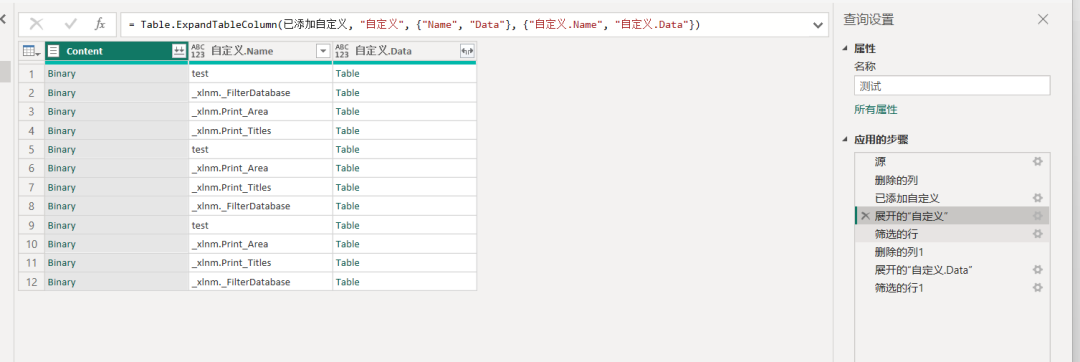This screenshot has height=362, width=1080.
Task: Select the 筛选的行1 step
Action: click(x=952, y=288)
